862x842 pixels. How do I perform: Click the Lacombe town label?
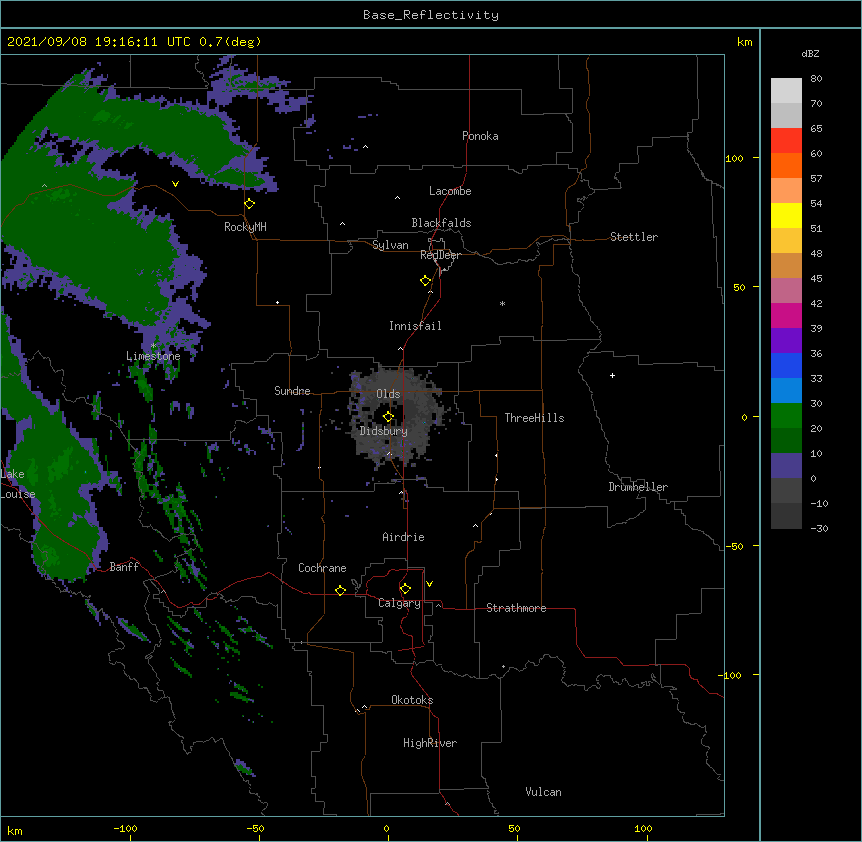click(x=450, y=191)
